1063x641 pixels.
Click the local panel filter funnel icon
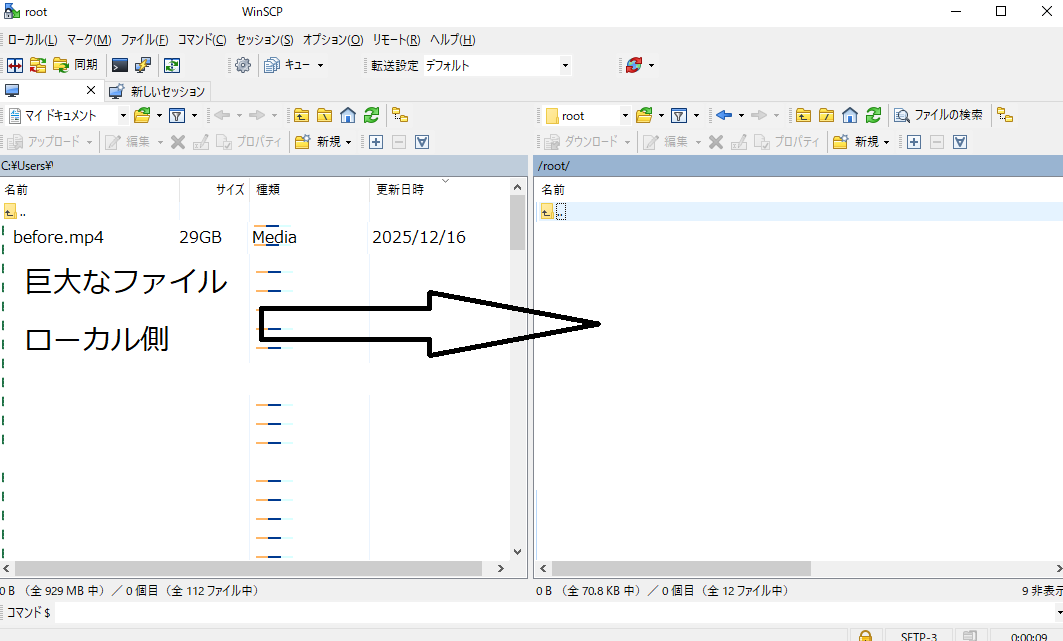(x=177, y=116)
